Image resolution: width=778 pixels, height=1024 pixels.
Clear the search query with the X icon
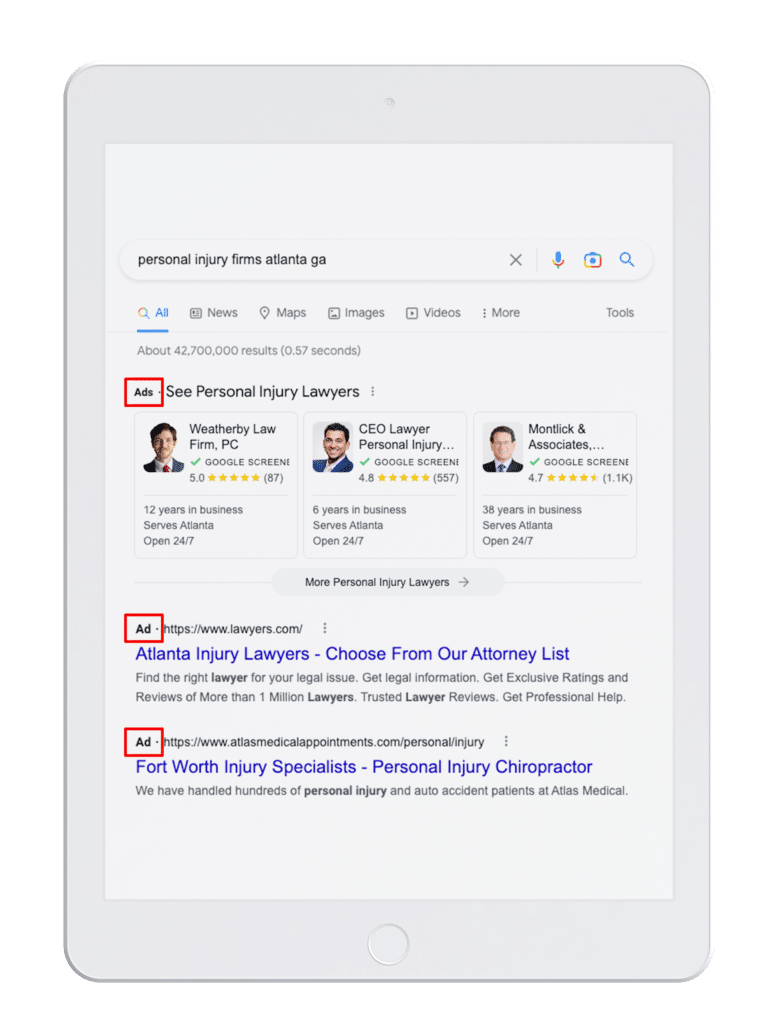pyautogui.click(x=515, y=260)
